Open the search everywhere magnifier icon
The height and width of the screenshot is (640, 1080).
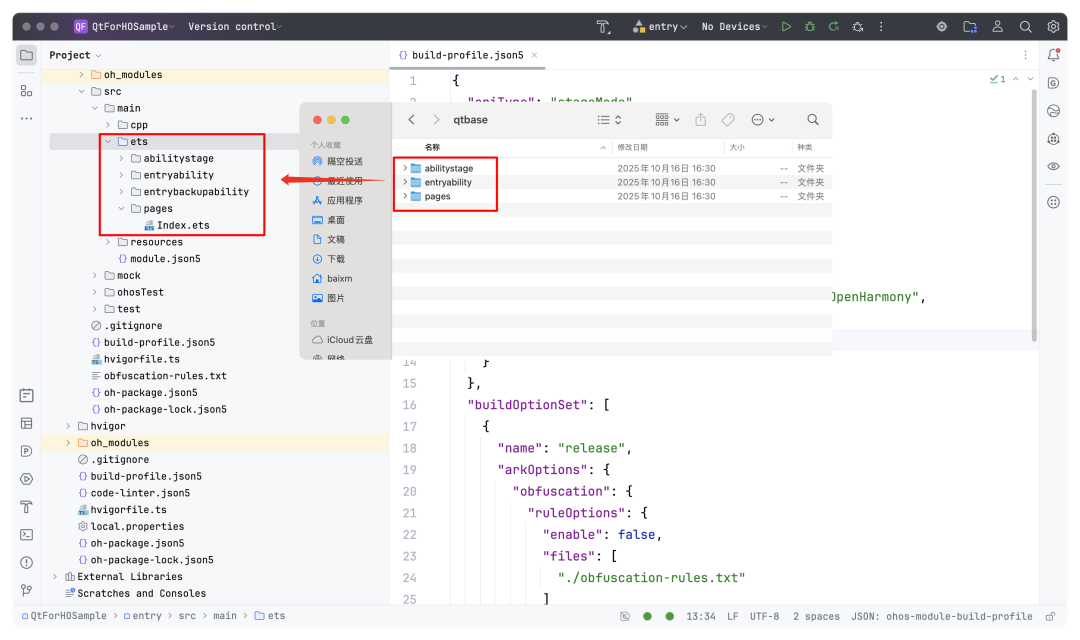point(1026,27)
